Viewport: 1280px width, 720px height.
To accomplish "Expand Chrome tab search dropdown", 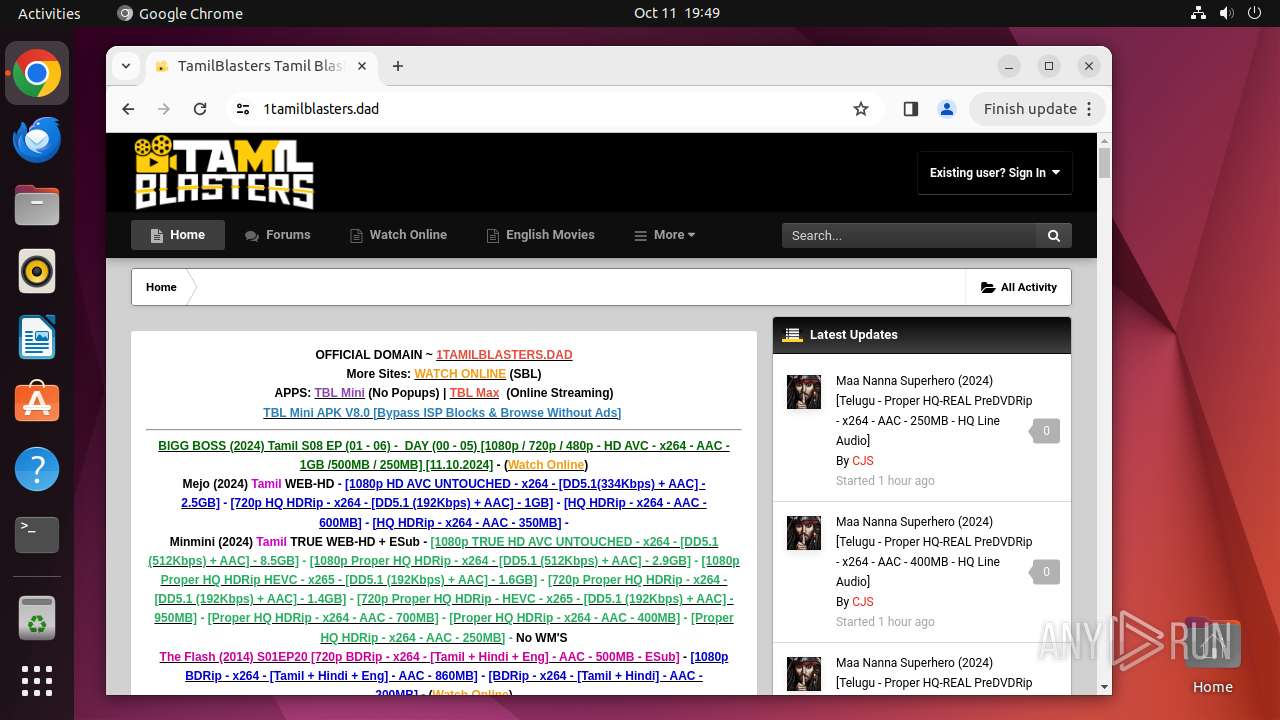I will pyautogui.click(x=126, y=66).
